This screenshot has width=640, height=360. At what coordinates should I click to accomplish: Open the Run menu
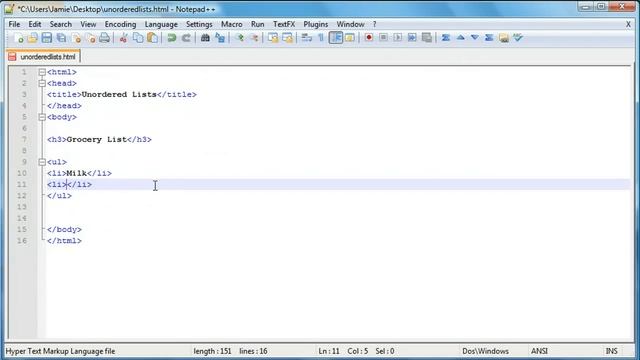(258, 24)
